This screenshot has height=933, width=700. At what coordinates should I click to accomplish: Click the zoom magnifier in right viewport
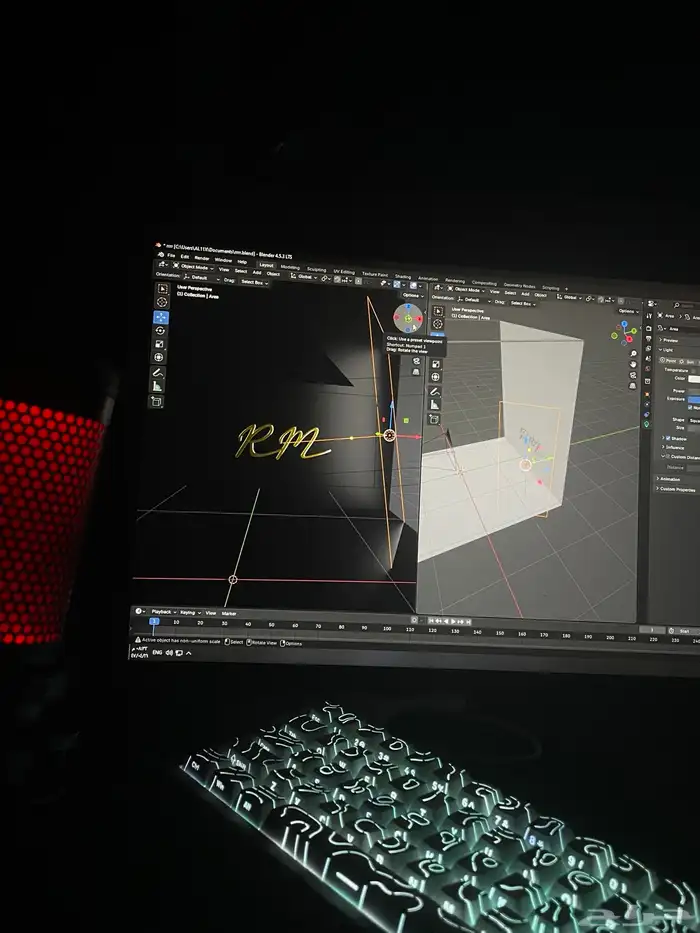point(633,351)
